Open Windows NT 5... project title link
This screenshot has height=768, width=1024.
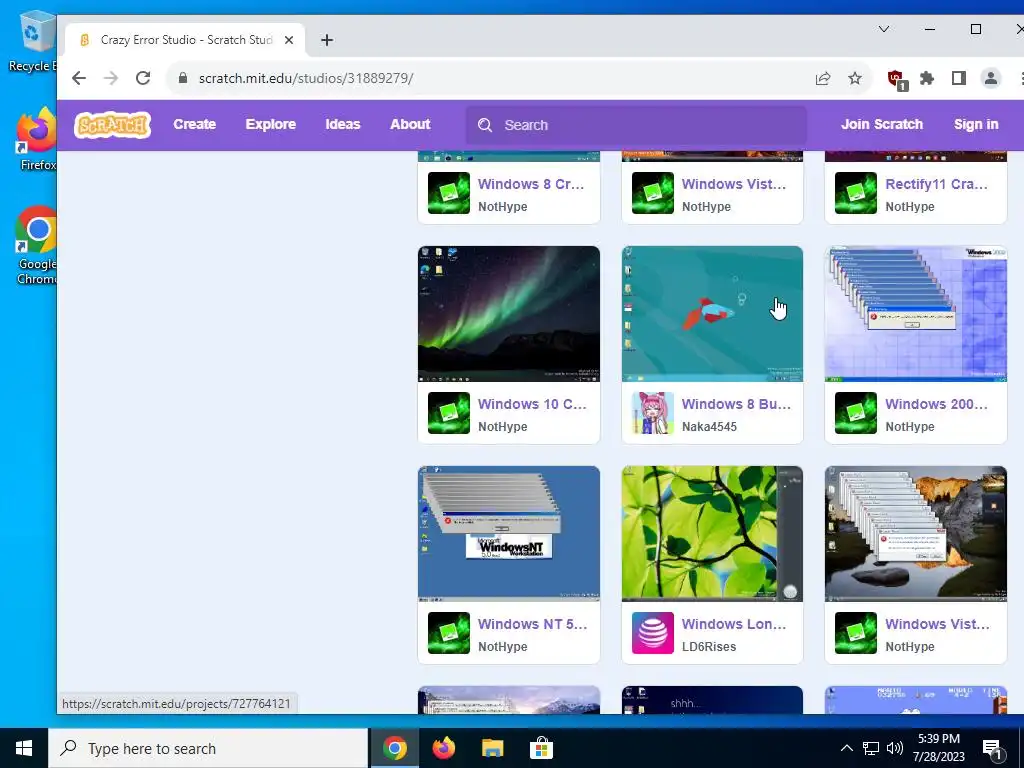[x=532, y=624]
